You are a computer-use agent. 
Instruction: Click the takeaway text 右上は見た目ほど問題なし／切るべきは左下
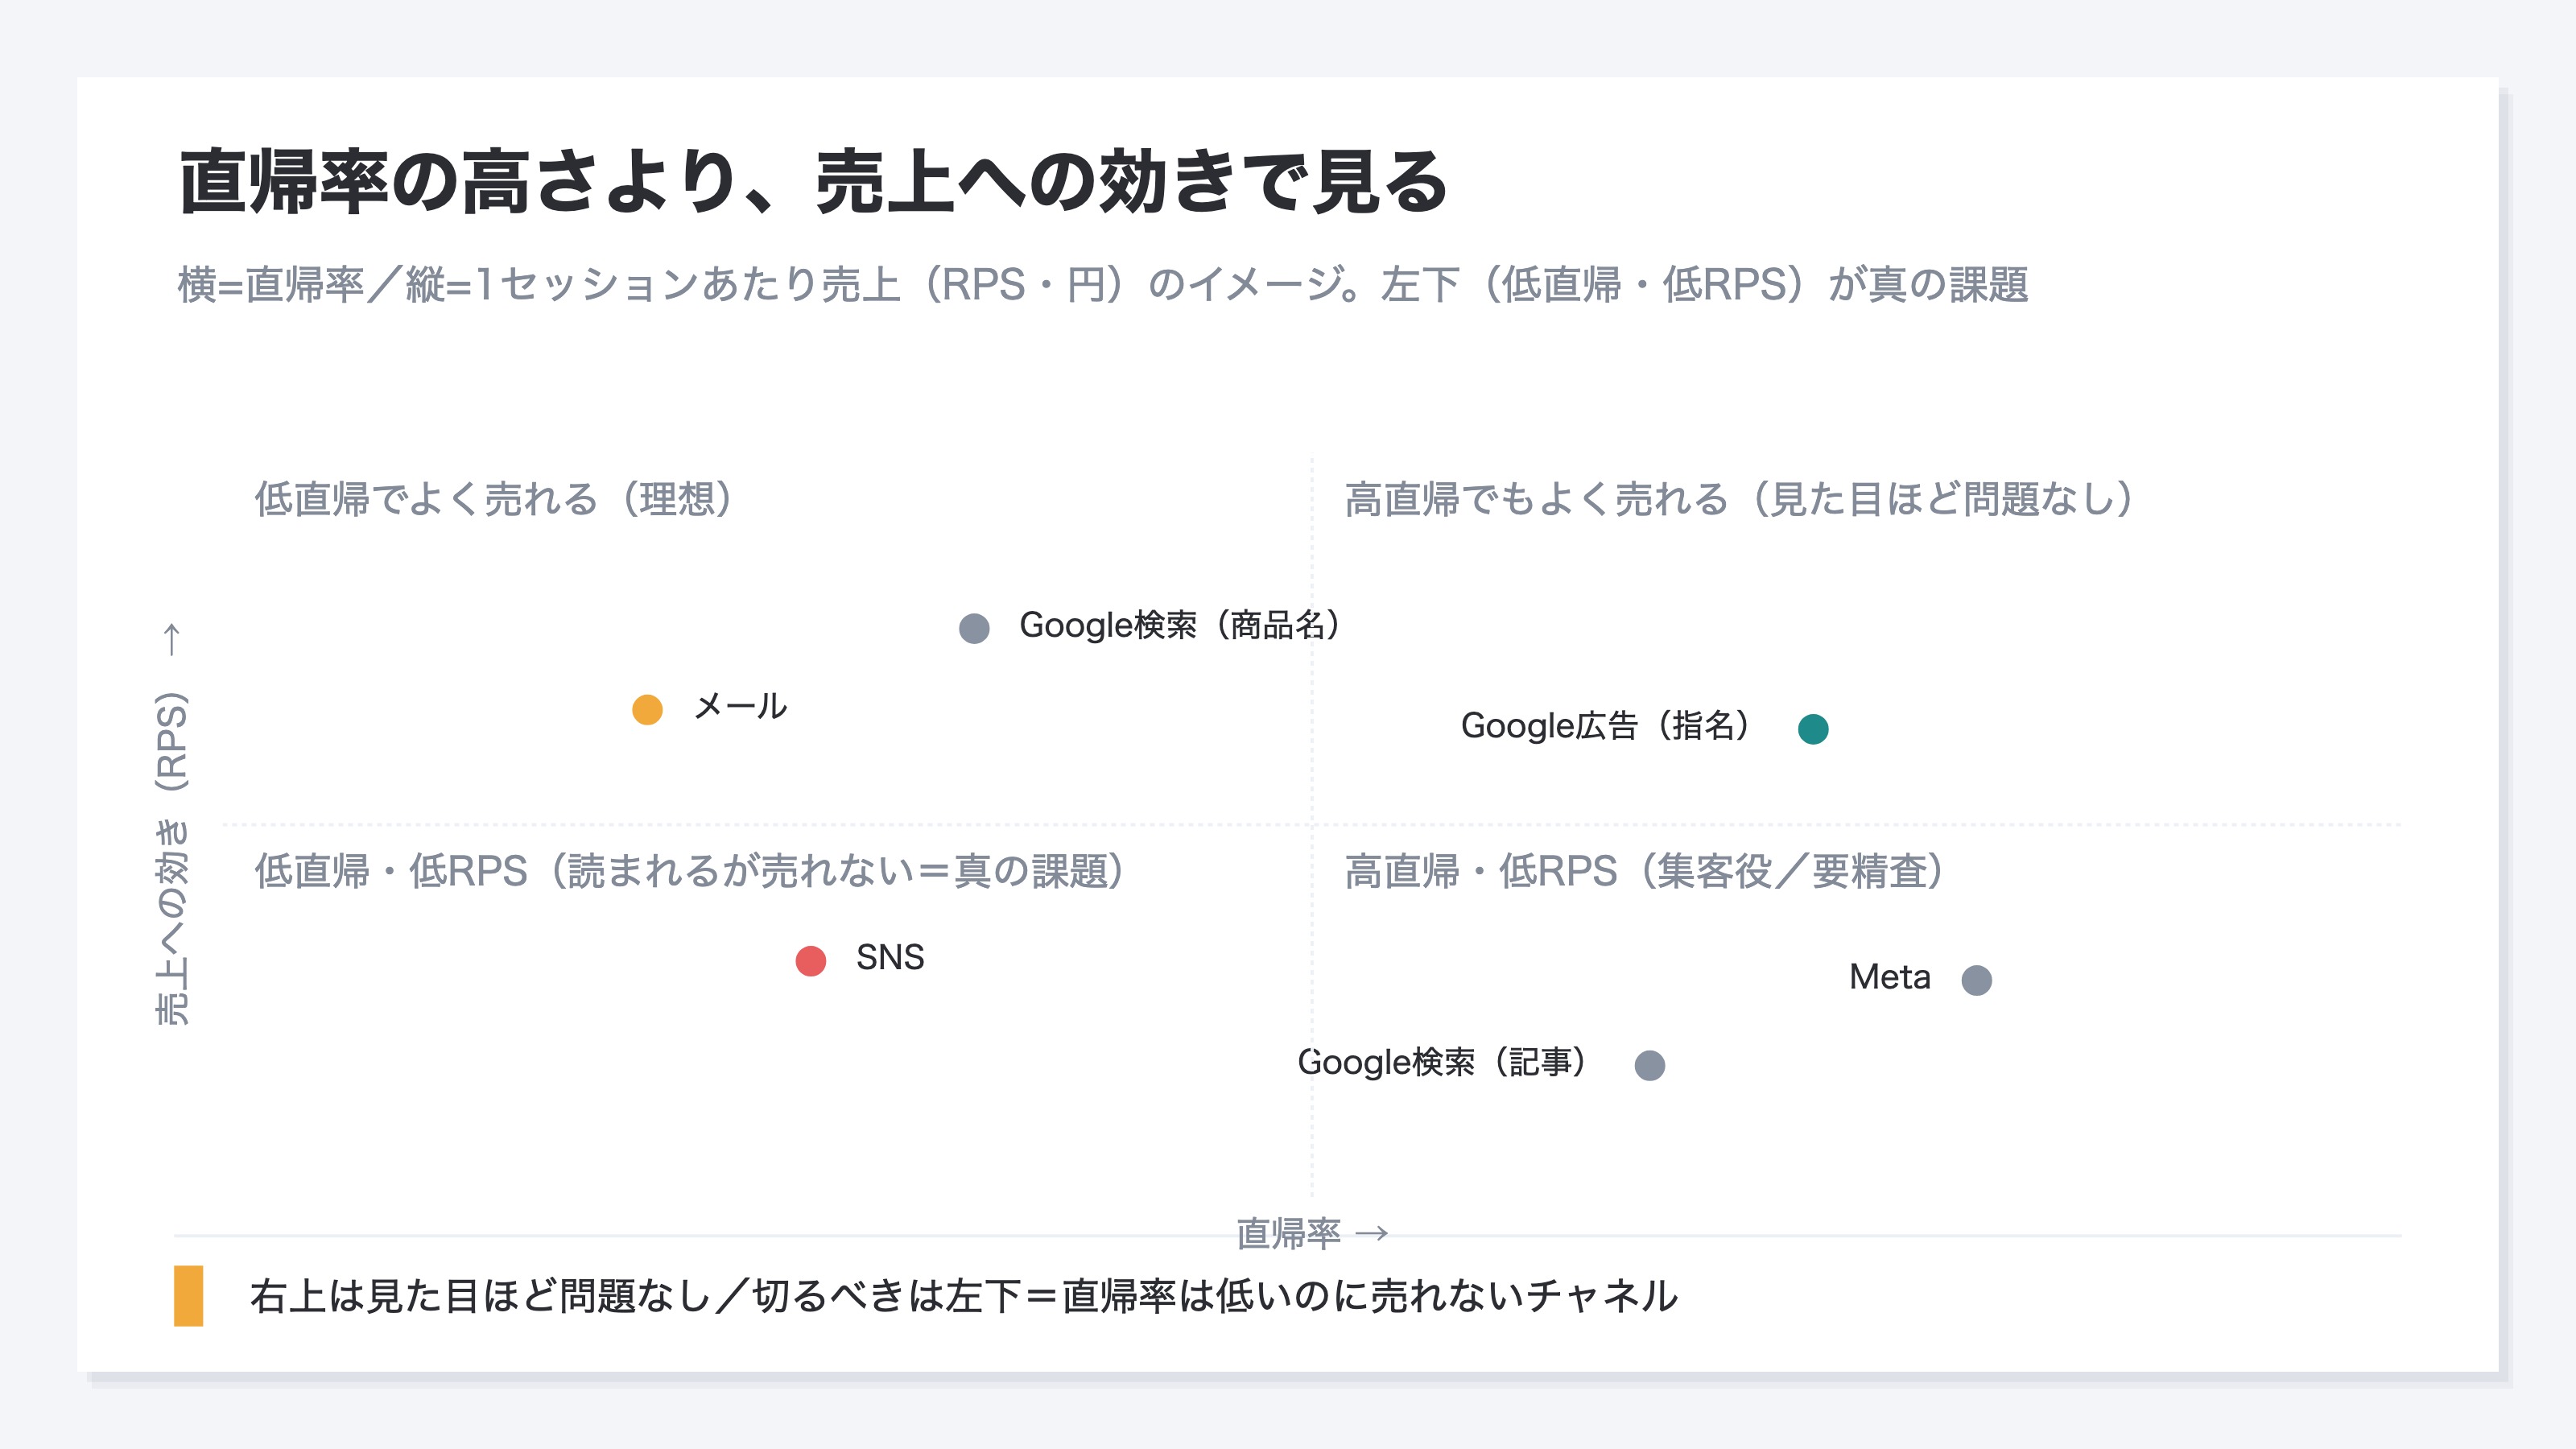644,1296
